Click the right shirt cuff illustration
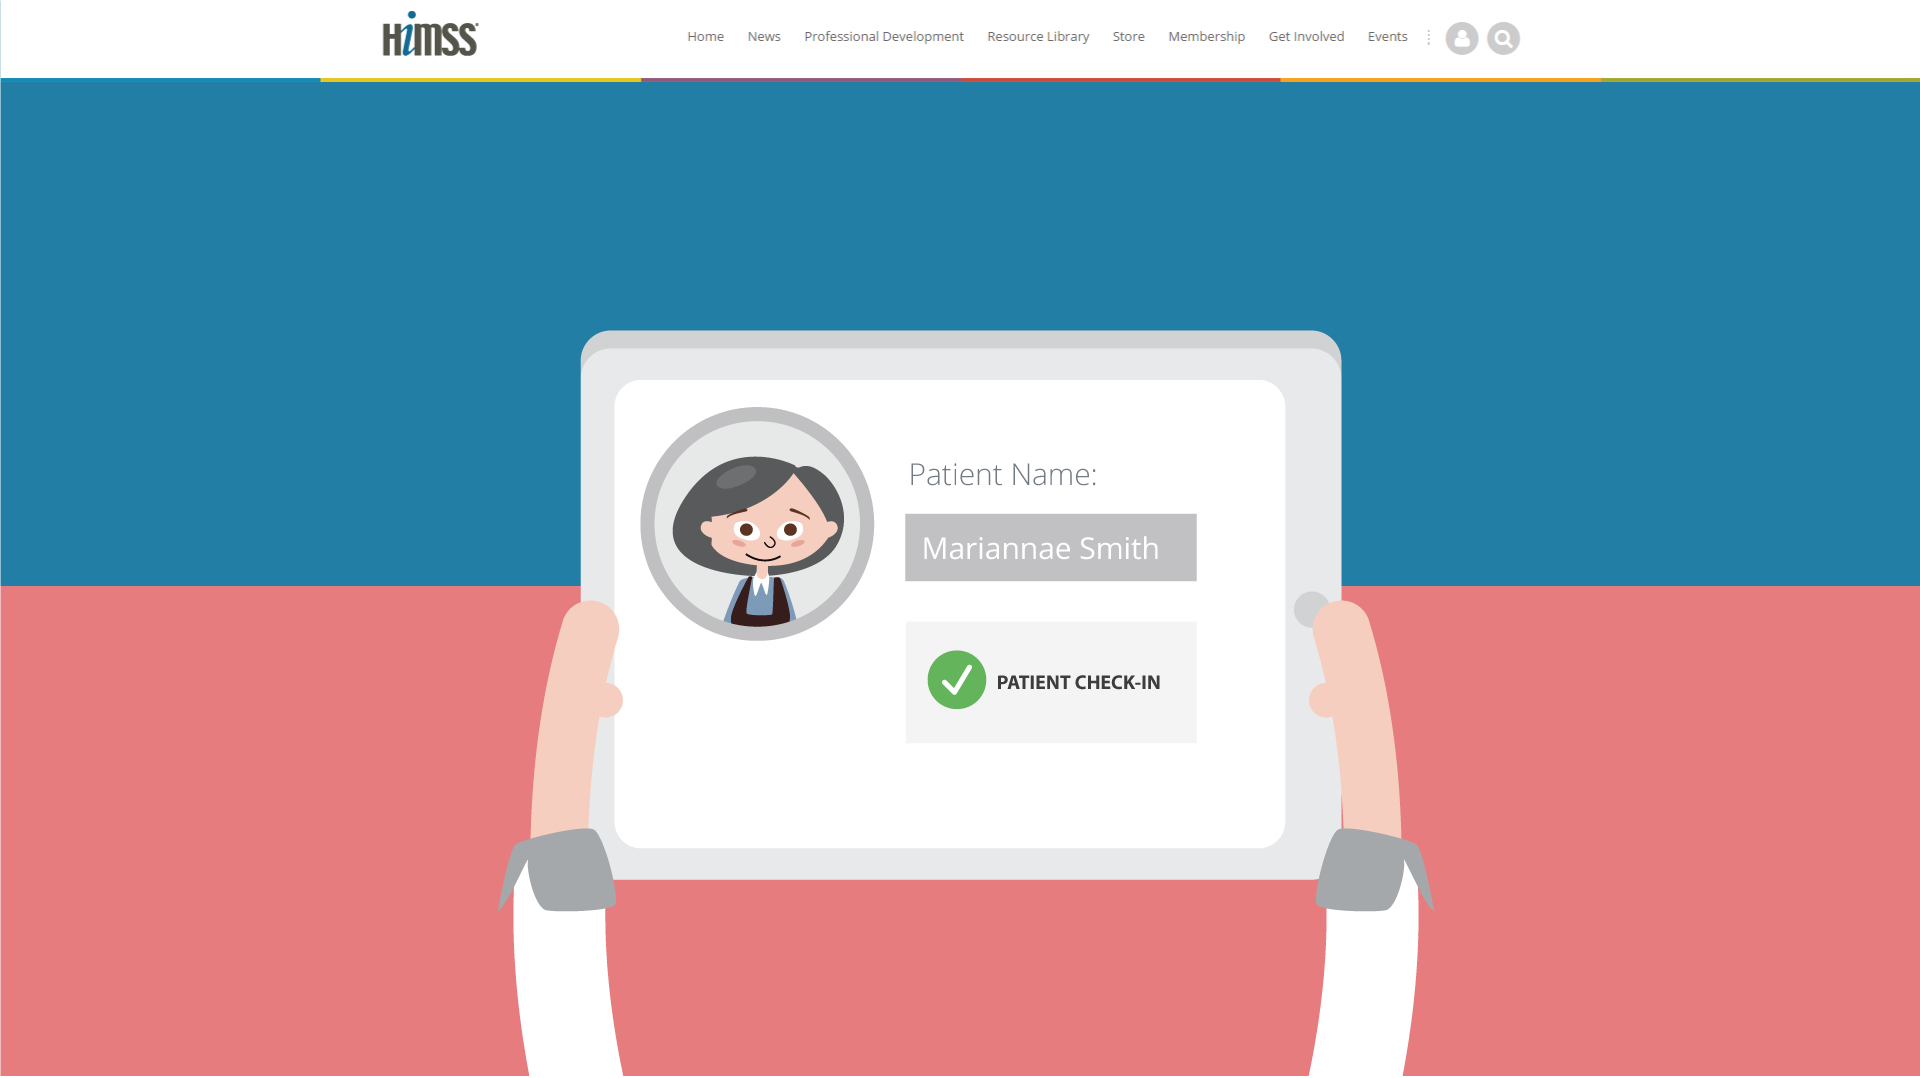 (x=1373, y=870)
